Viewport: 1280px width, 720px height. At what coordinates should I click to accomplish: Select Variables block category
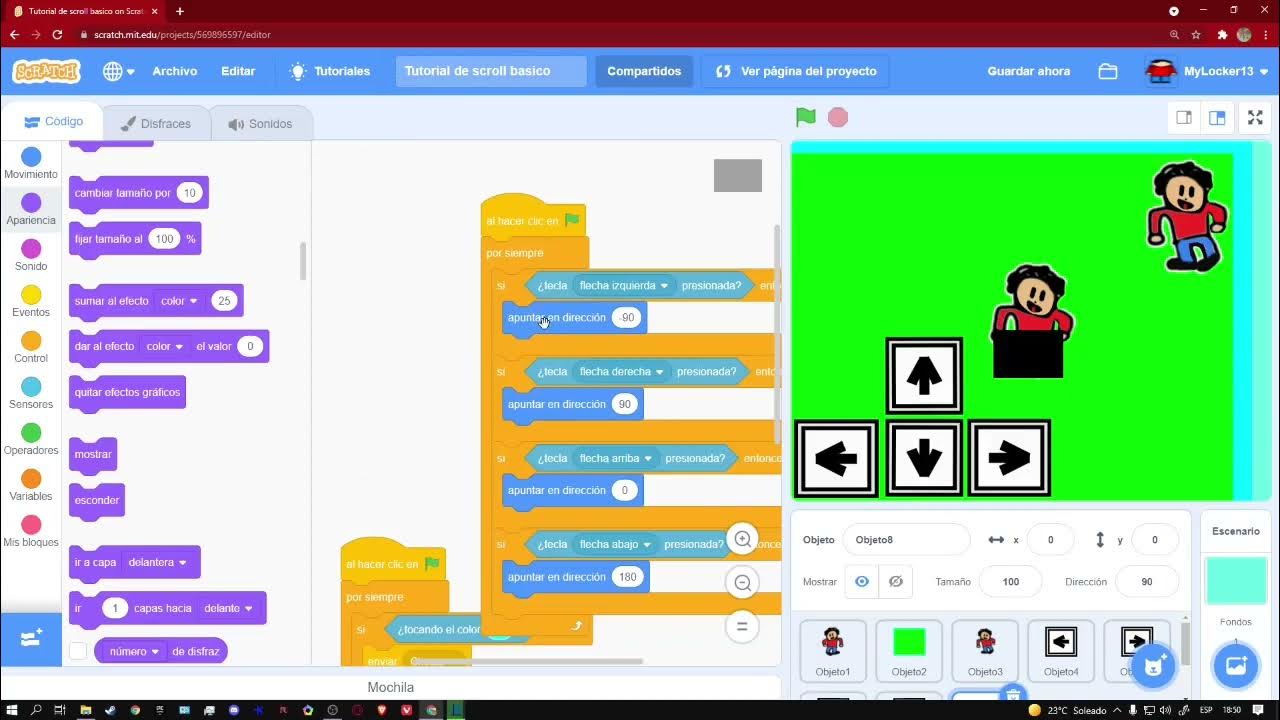pos(31,486)
